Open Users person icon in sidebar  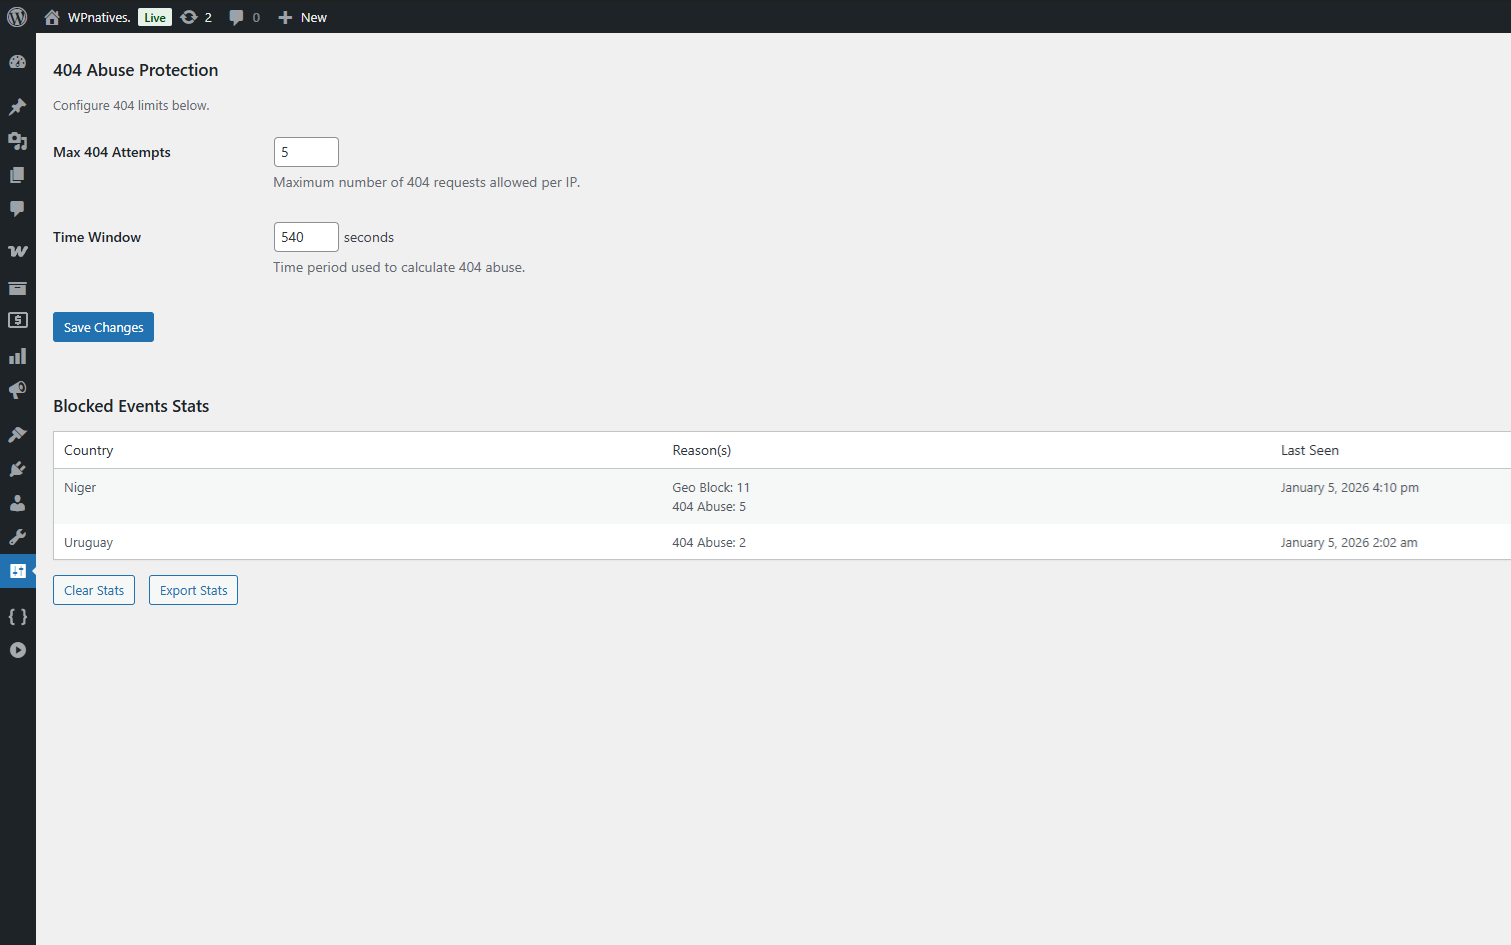click(18, 503)
